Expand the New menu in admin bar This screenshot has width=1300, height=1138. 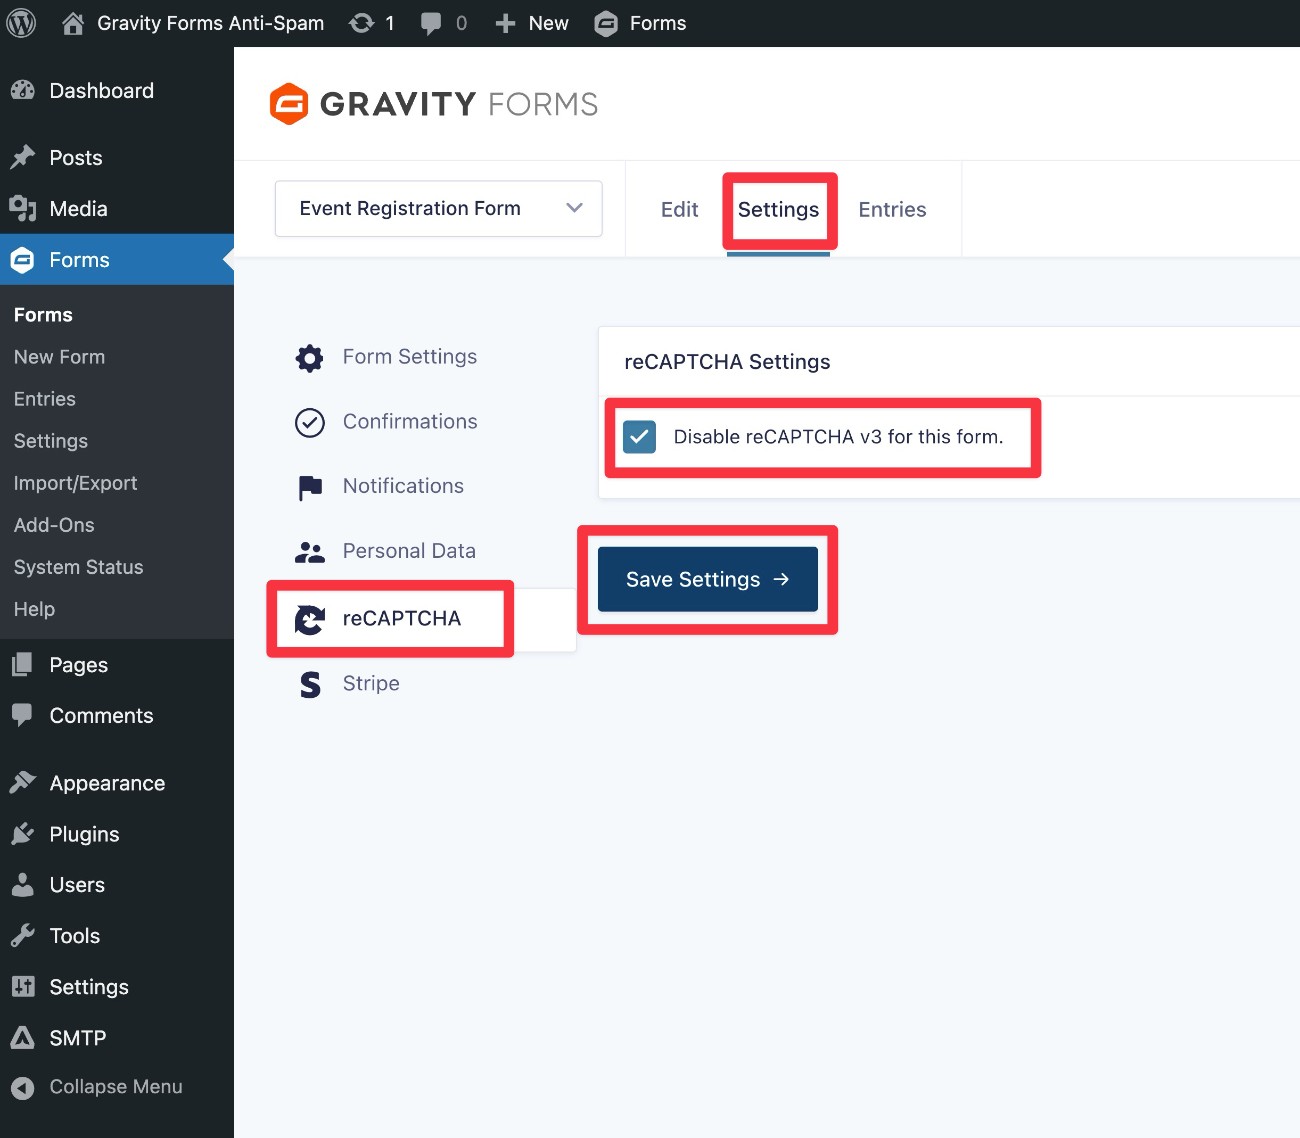[531, 23]
